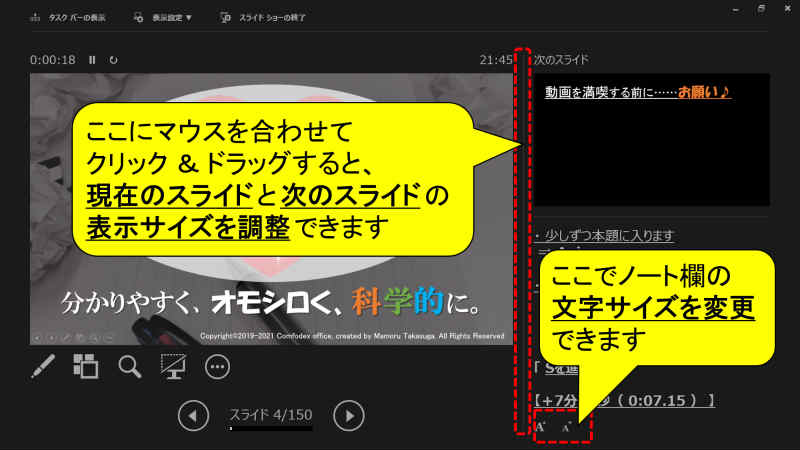Select the pen and laser pointer tool
The image size is (800, 450).
tap(43, 366)
